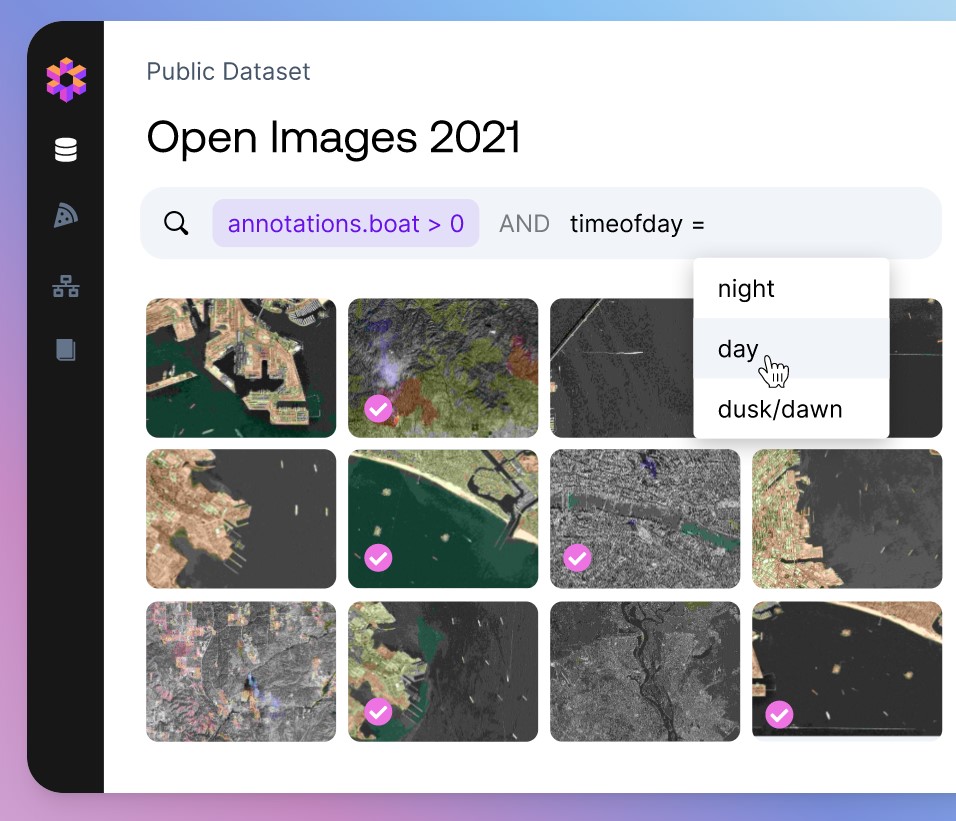
Task: Open the dark water thumbnail behind the dropdown
Action: (621, 368)
